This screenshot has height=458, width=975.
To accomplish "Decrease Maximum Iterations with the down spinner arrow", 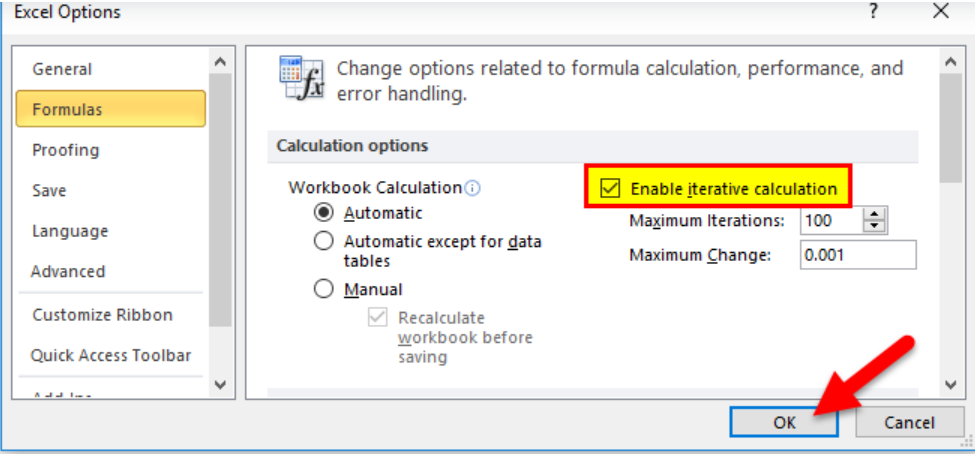I will pyautogui.click(x=875, y=227).
